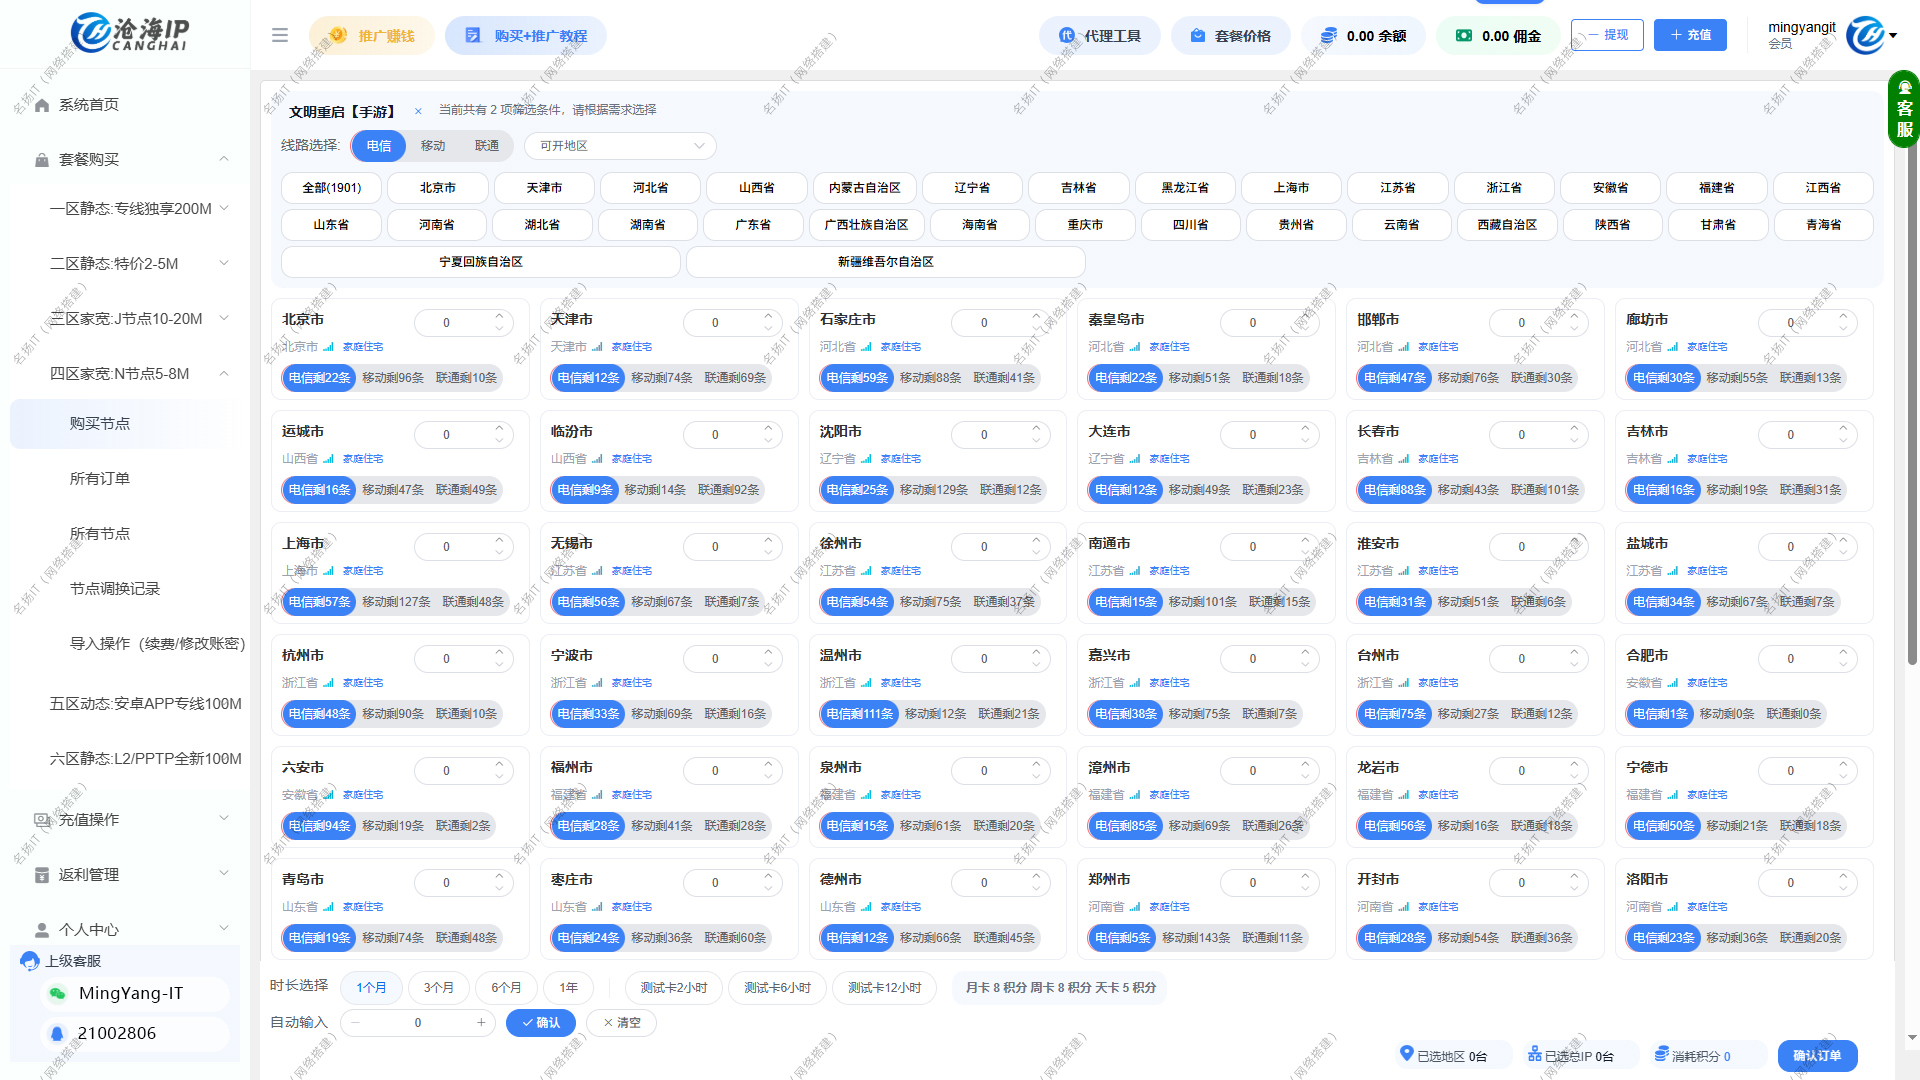Open the green 客服 customer service widget

(1904, 110)
